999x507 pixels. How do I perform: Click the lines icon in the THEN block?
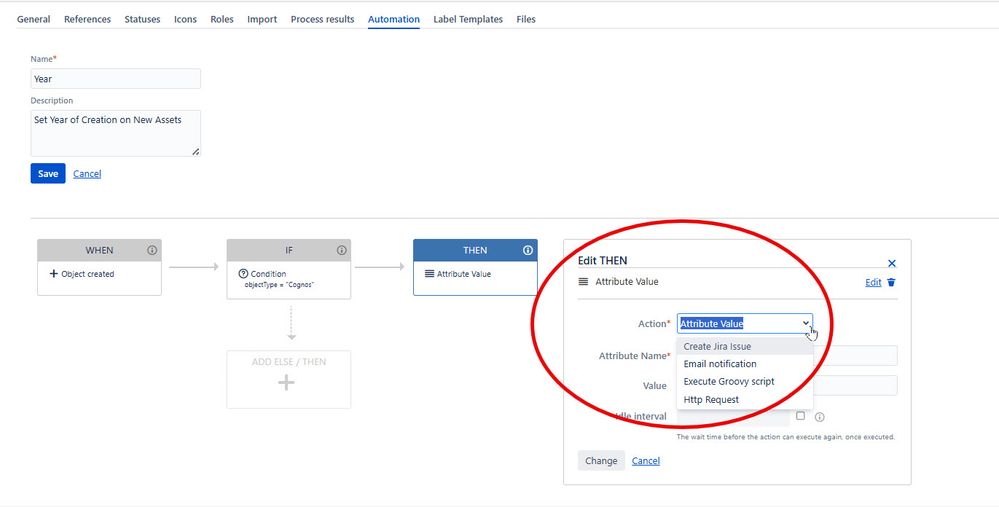pos(429,274)
